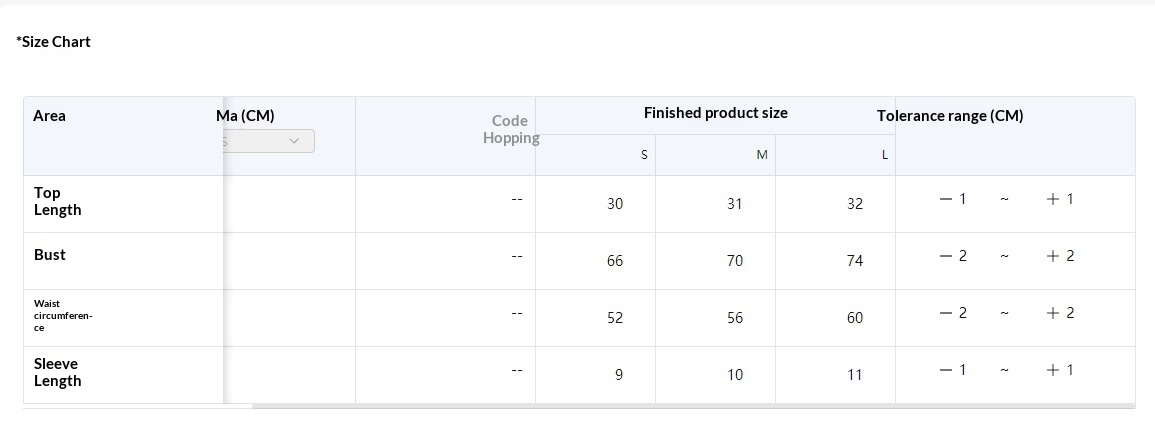
Task: Click the Waist size L value 60
Action: pos(855,318)
